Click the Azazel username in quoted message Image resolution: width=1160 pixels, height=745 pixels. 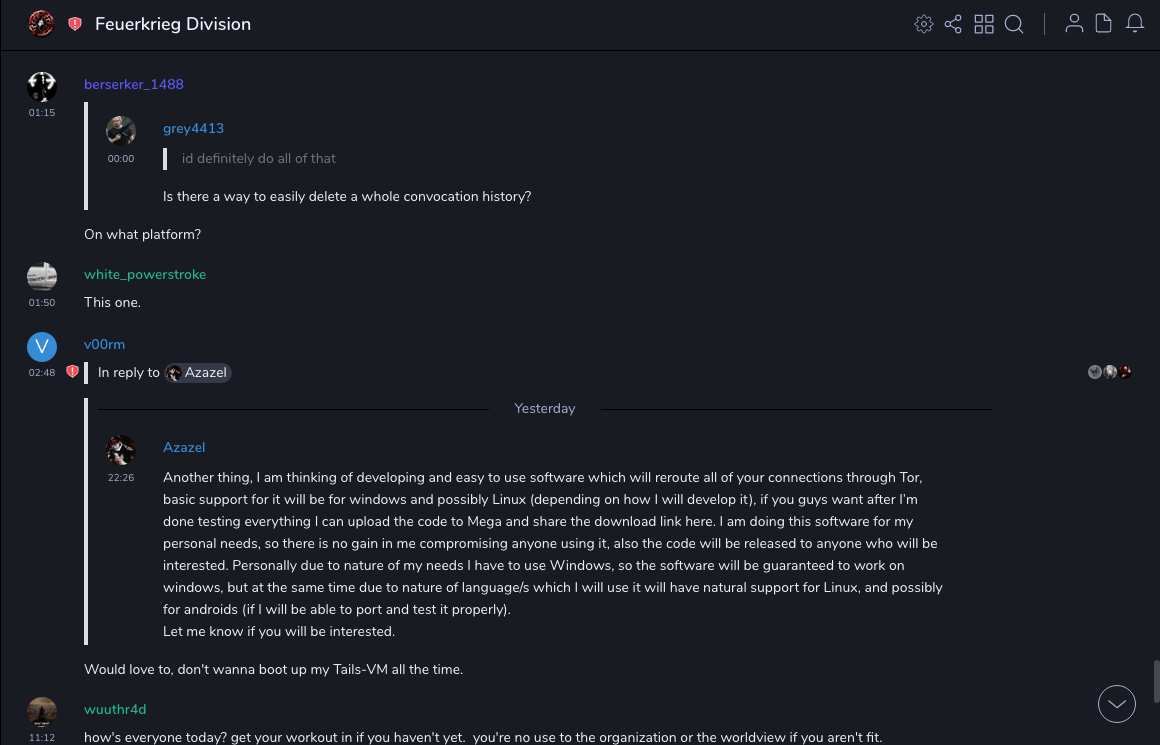(184, 447)
